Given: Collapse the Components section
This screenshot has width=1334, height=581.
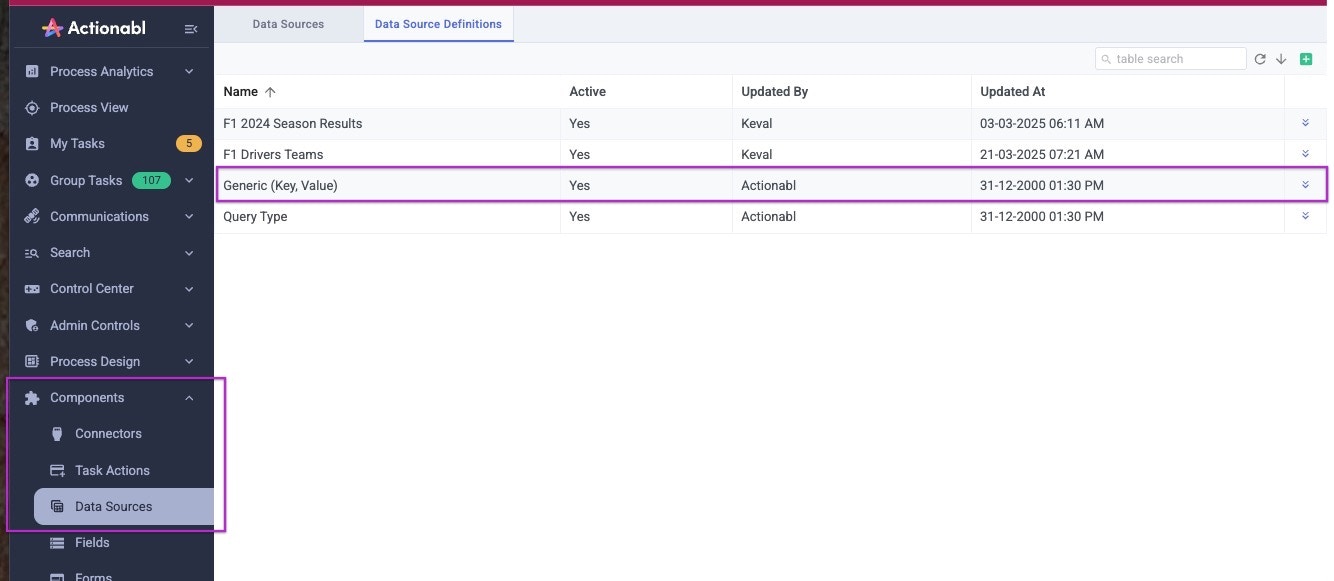Looking at the screenshot, I should [189, 397].
